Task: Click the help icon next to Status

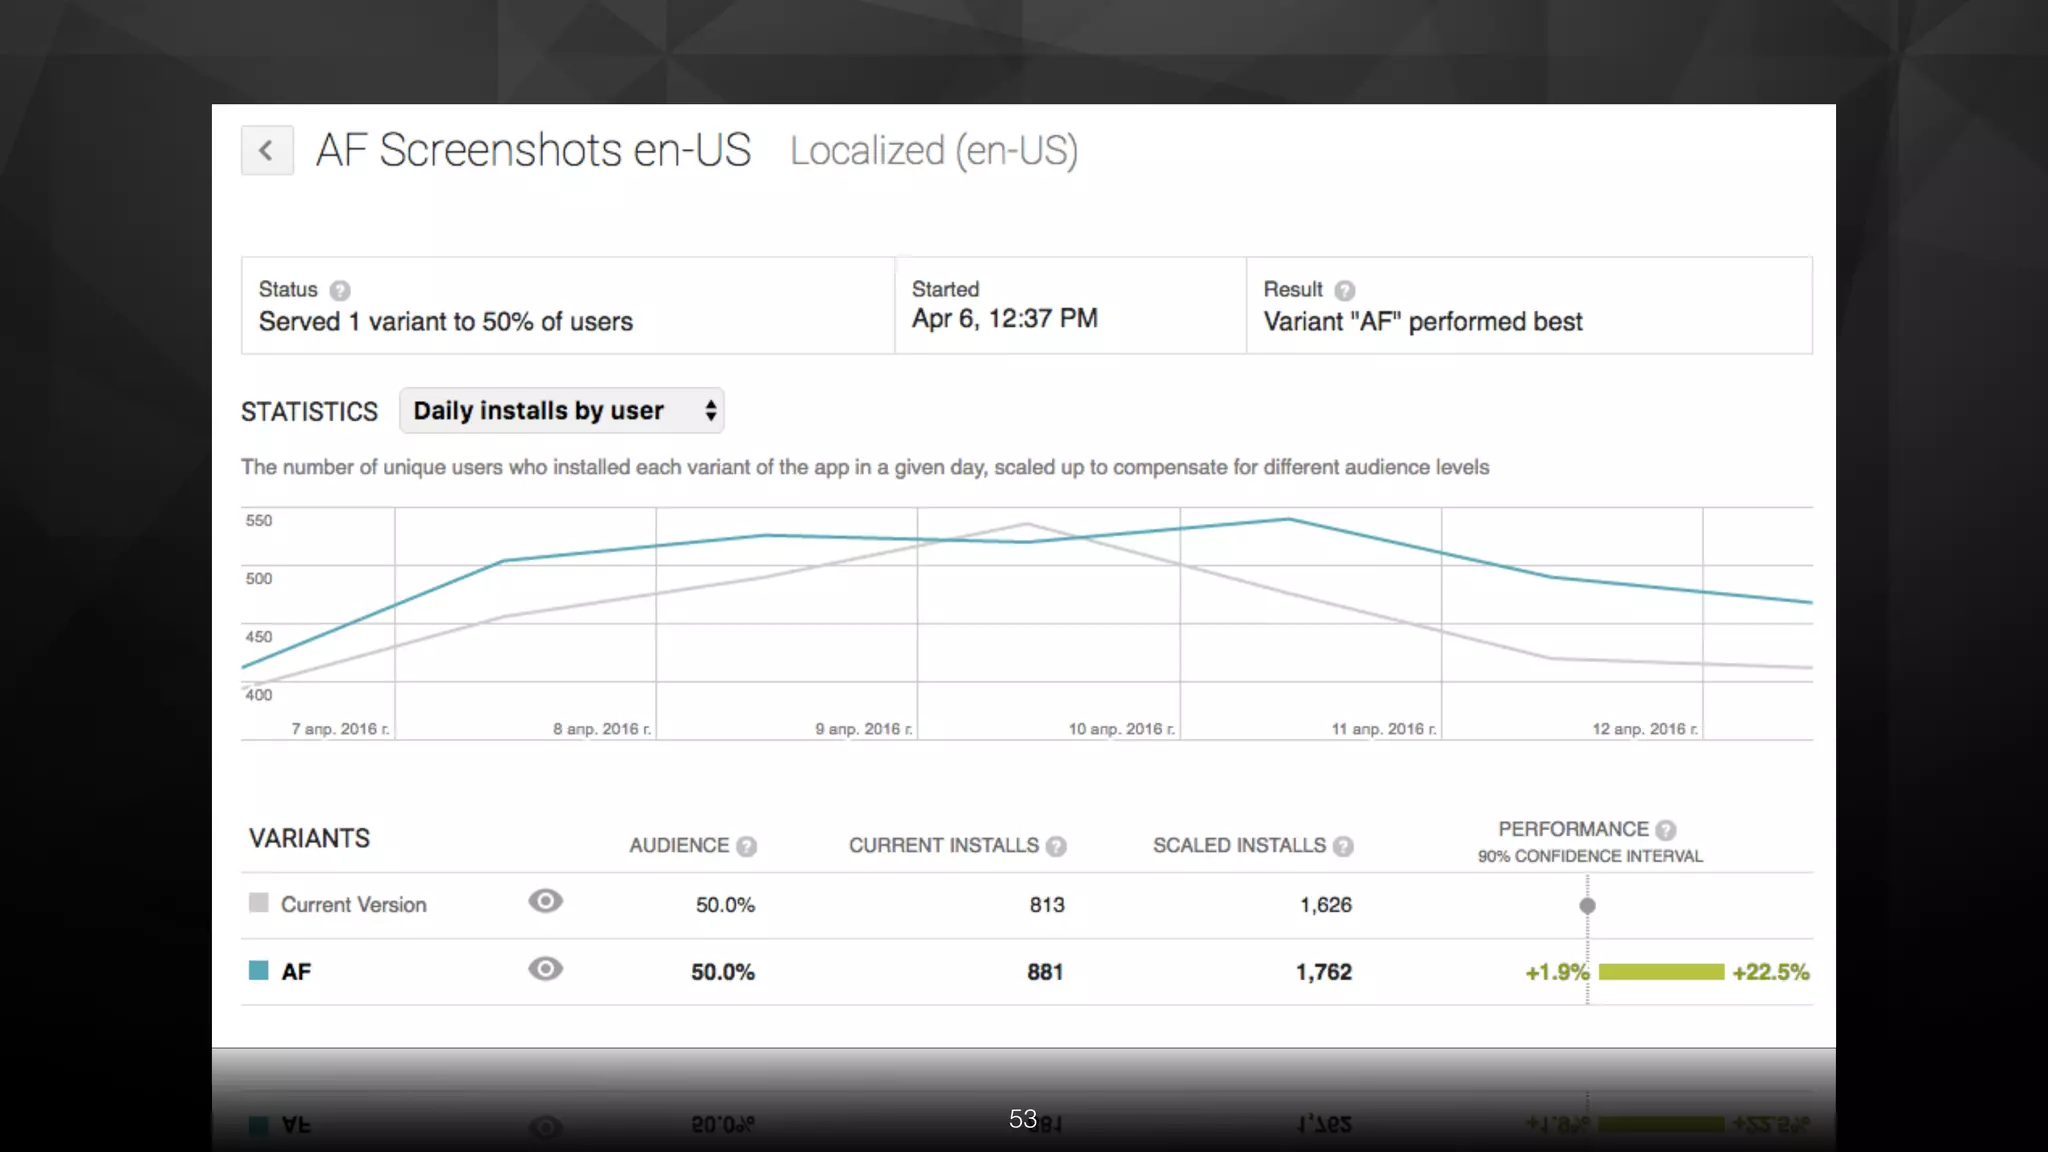Action: pos(340,290)
